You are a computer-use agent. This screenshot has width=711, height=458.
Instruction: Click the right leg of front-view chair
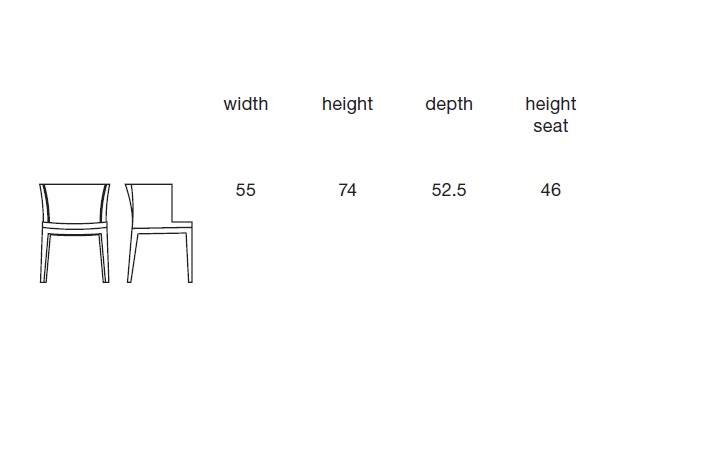(x=105, y=256)
